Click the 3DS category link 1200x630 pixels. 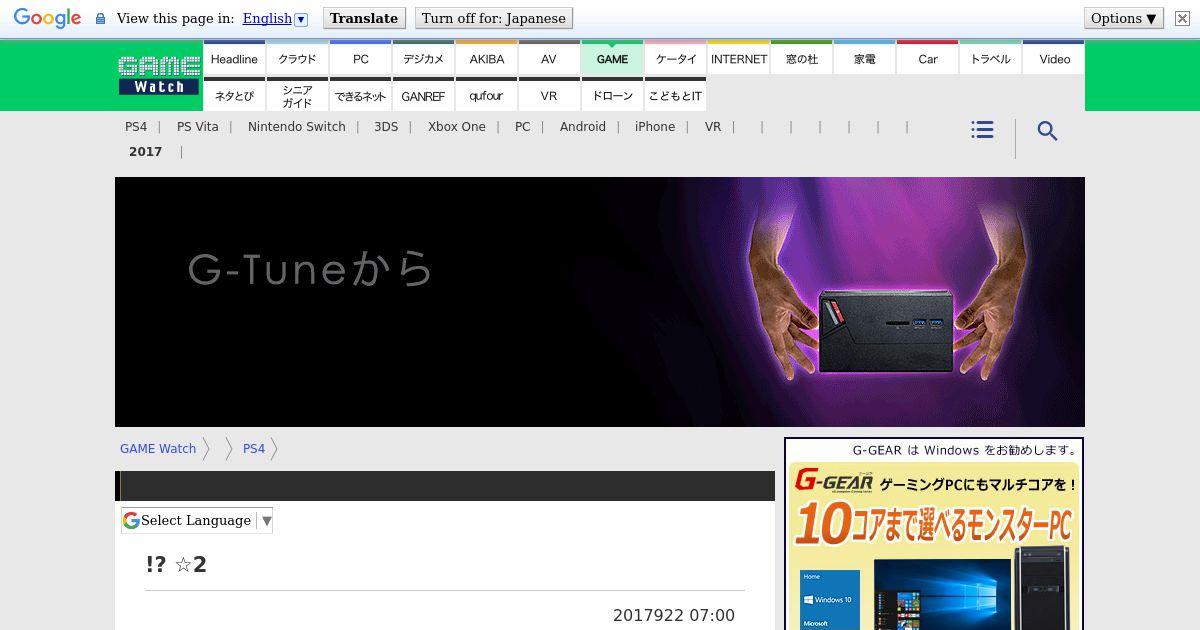pos(386,127)
